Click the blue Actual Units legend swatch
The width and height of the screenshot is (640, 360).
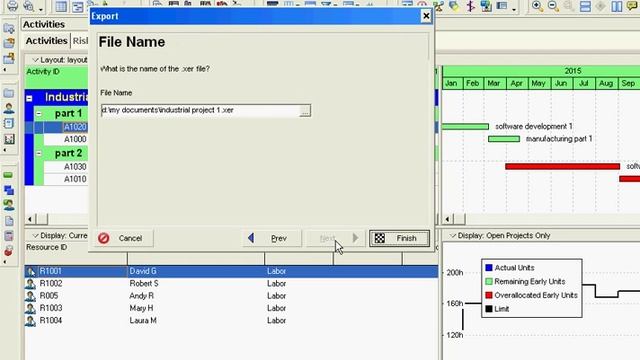pyautogui.click(x=489, y=268)
